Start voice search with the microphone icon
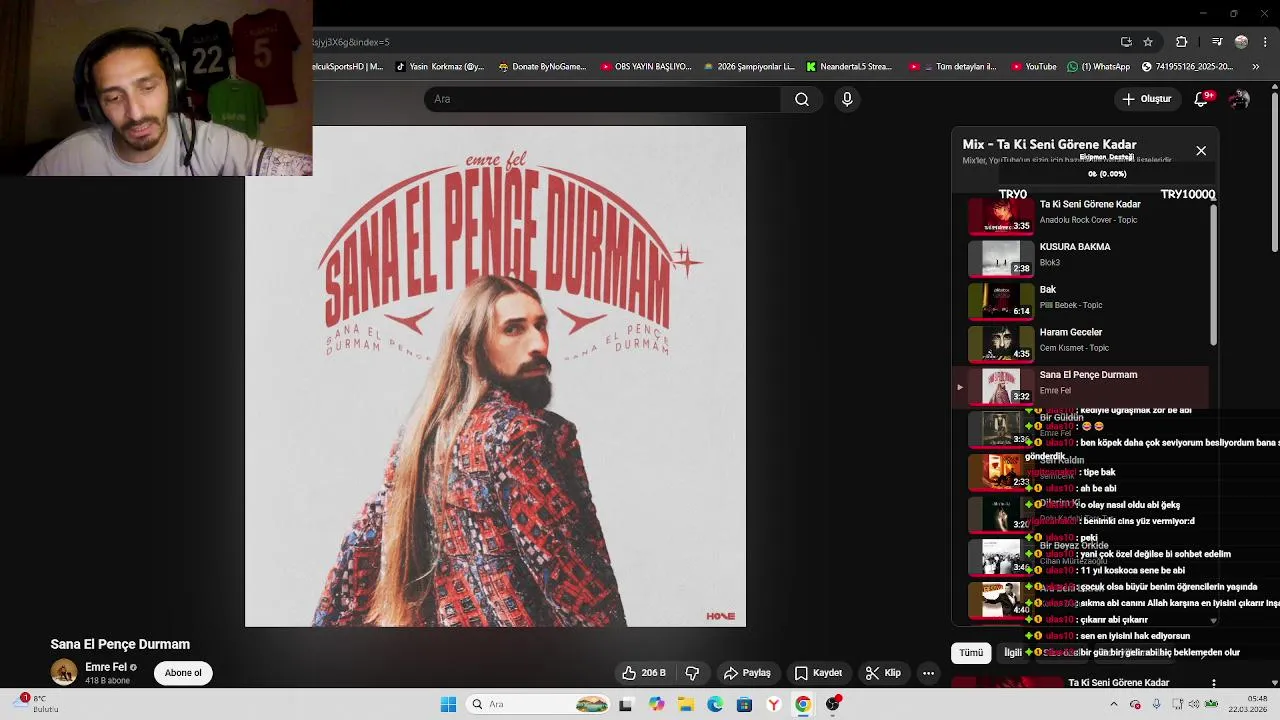This screenshot has height=720, width=1280. pyautogui.click(x=847, y=99)
